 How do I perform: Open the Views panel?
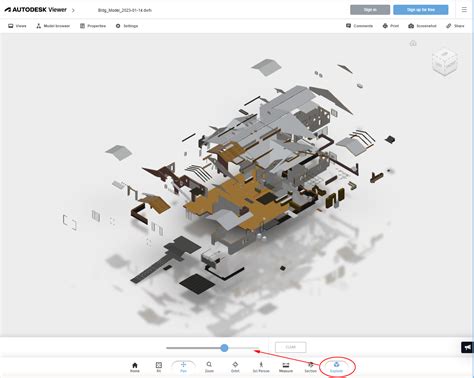(17, 26)
